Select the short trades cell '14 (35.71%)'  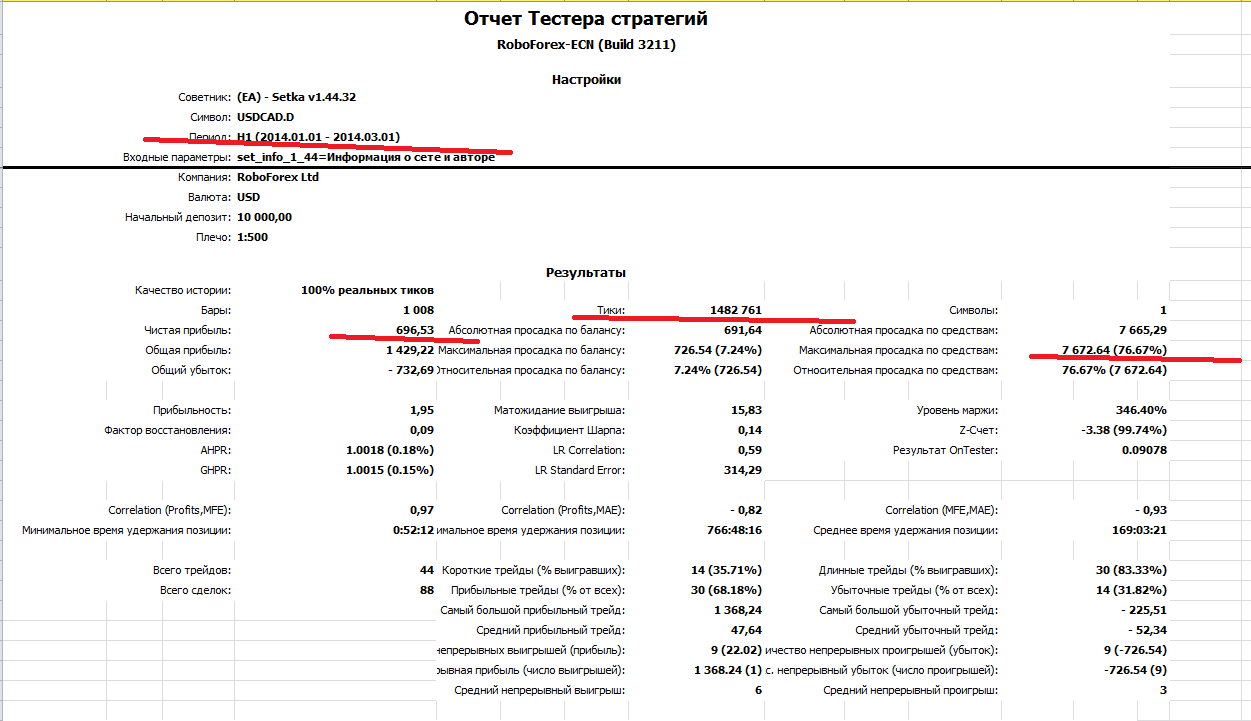pyautogui.click(x=727, y=570)
